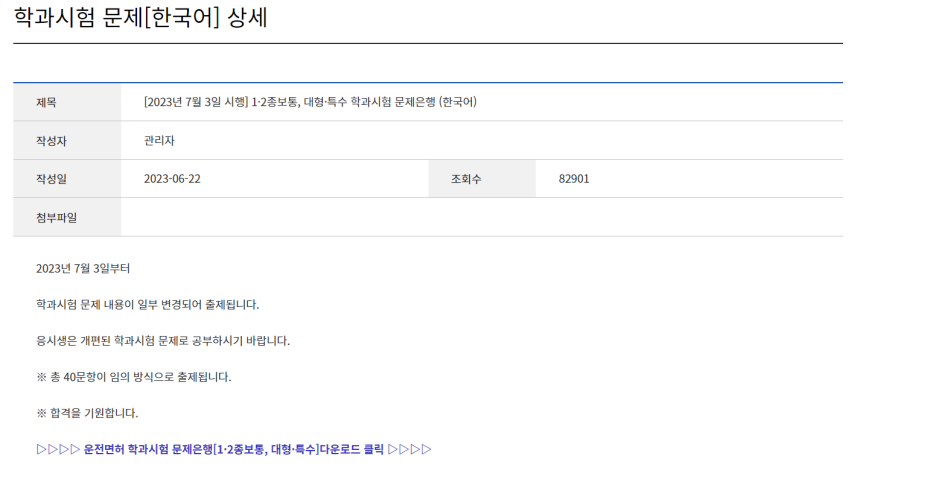
Task: Select the post title starting [2023년 7월 3일 시행]
Action: [310, 102]
